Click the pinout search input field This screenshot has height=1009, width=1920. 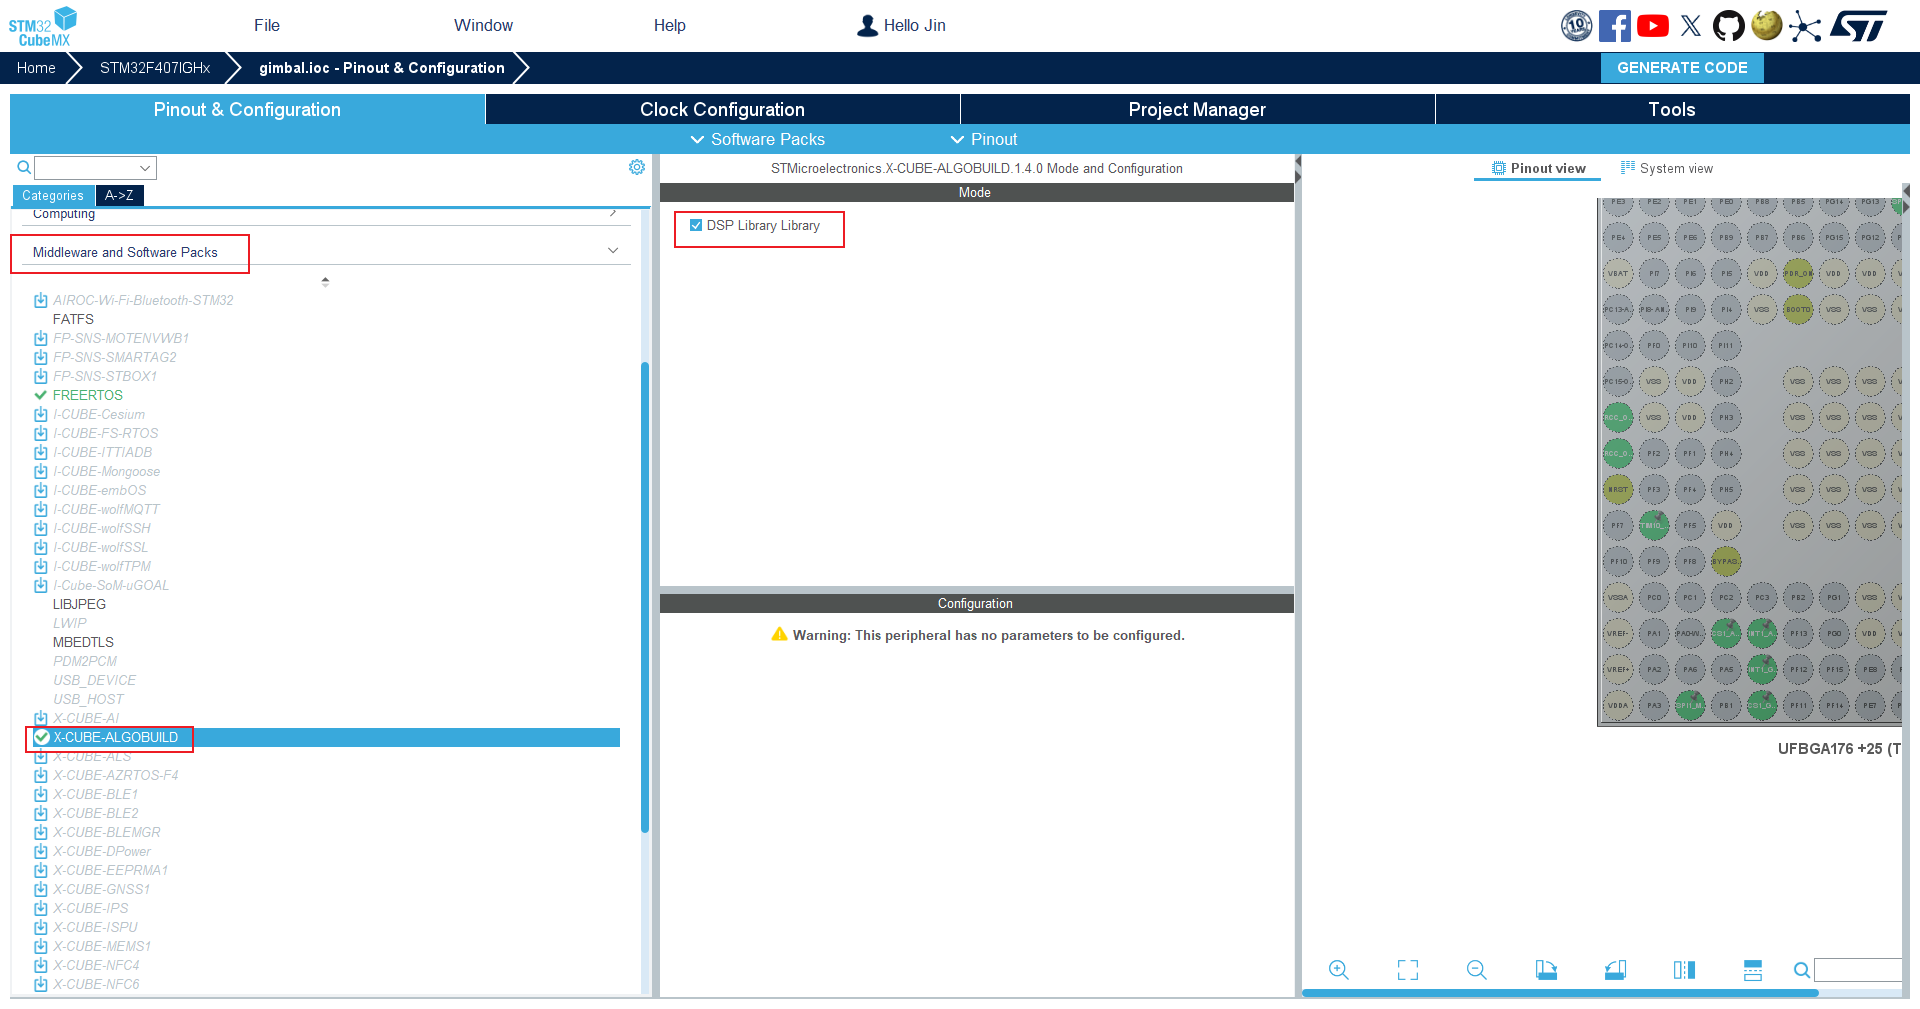1858,970
